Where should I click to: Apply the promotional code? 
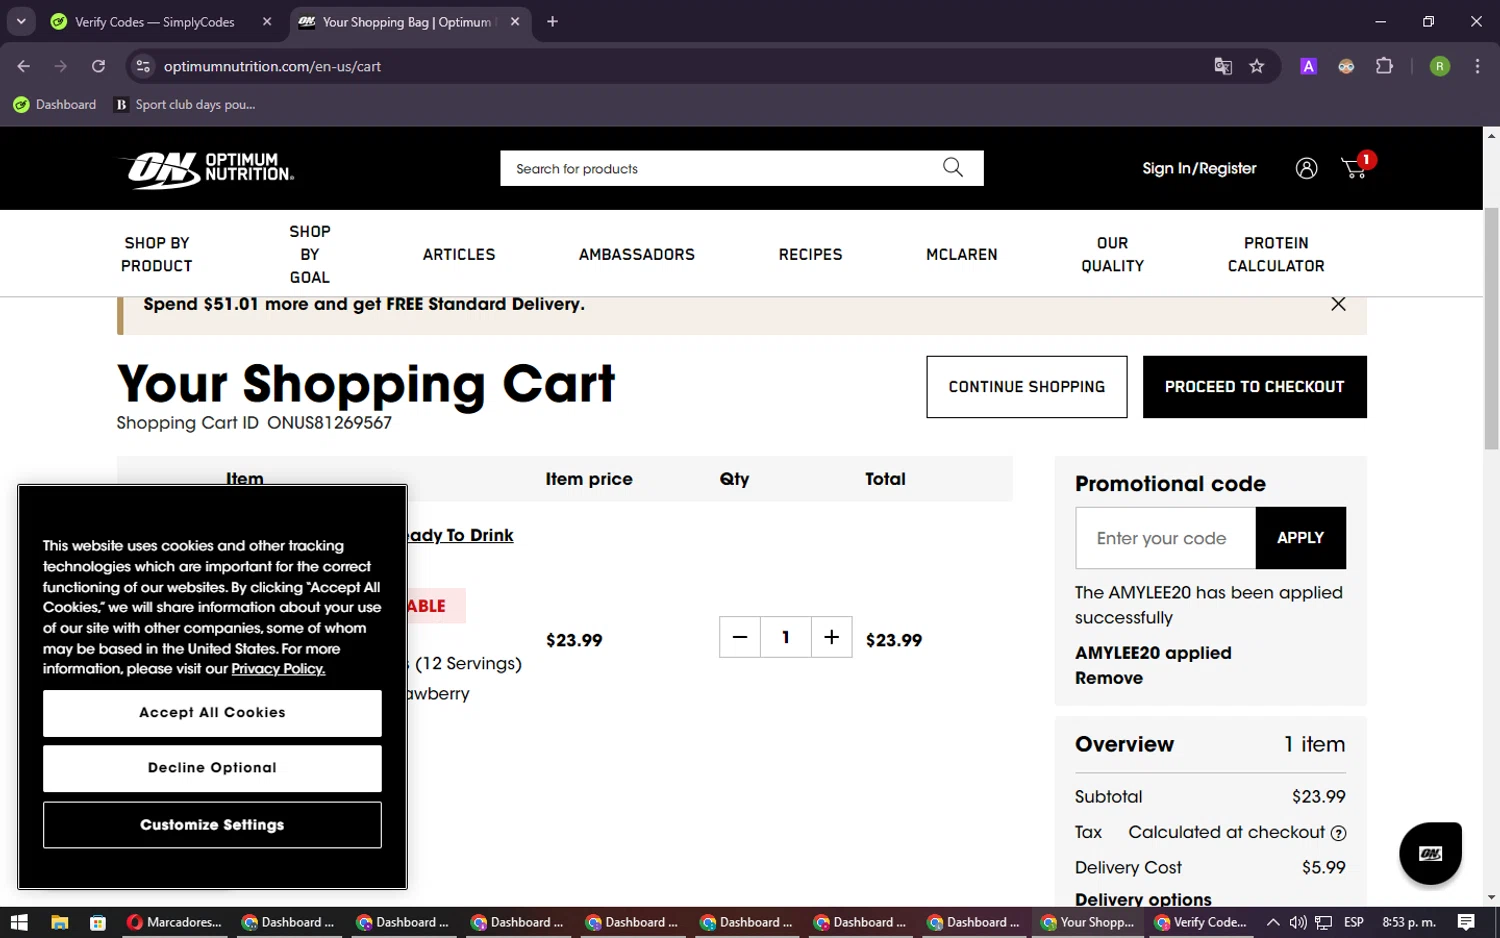[1300, 538]
